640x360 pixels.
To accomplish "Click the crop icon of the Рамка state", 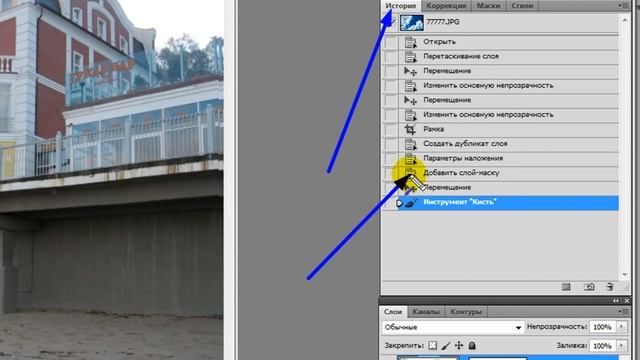I will [410, 129].
